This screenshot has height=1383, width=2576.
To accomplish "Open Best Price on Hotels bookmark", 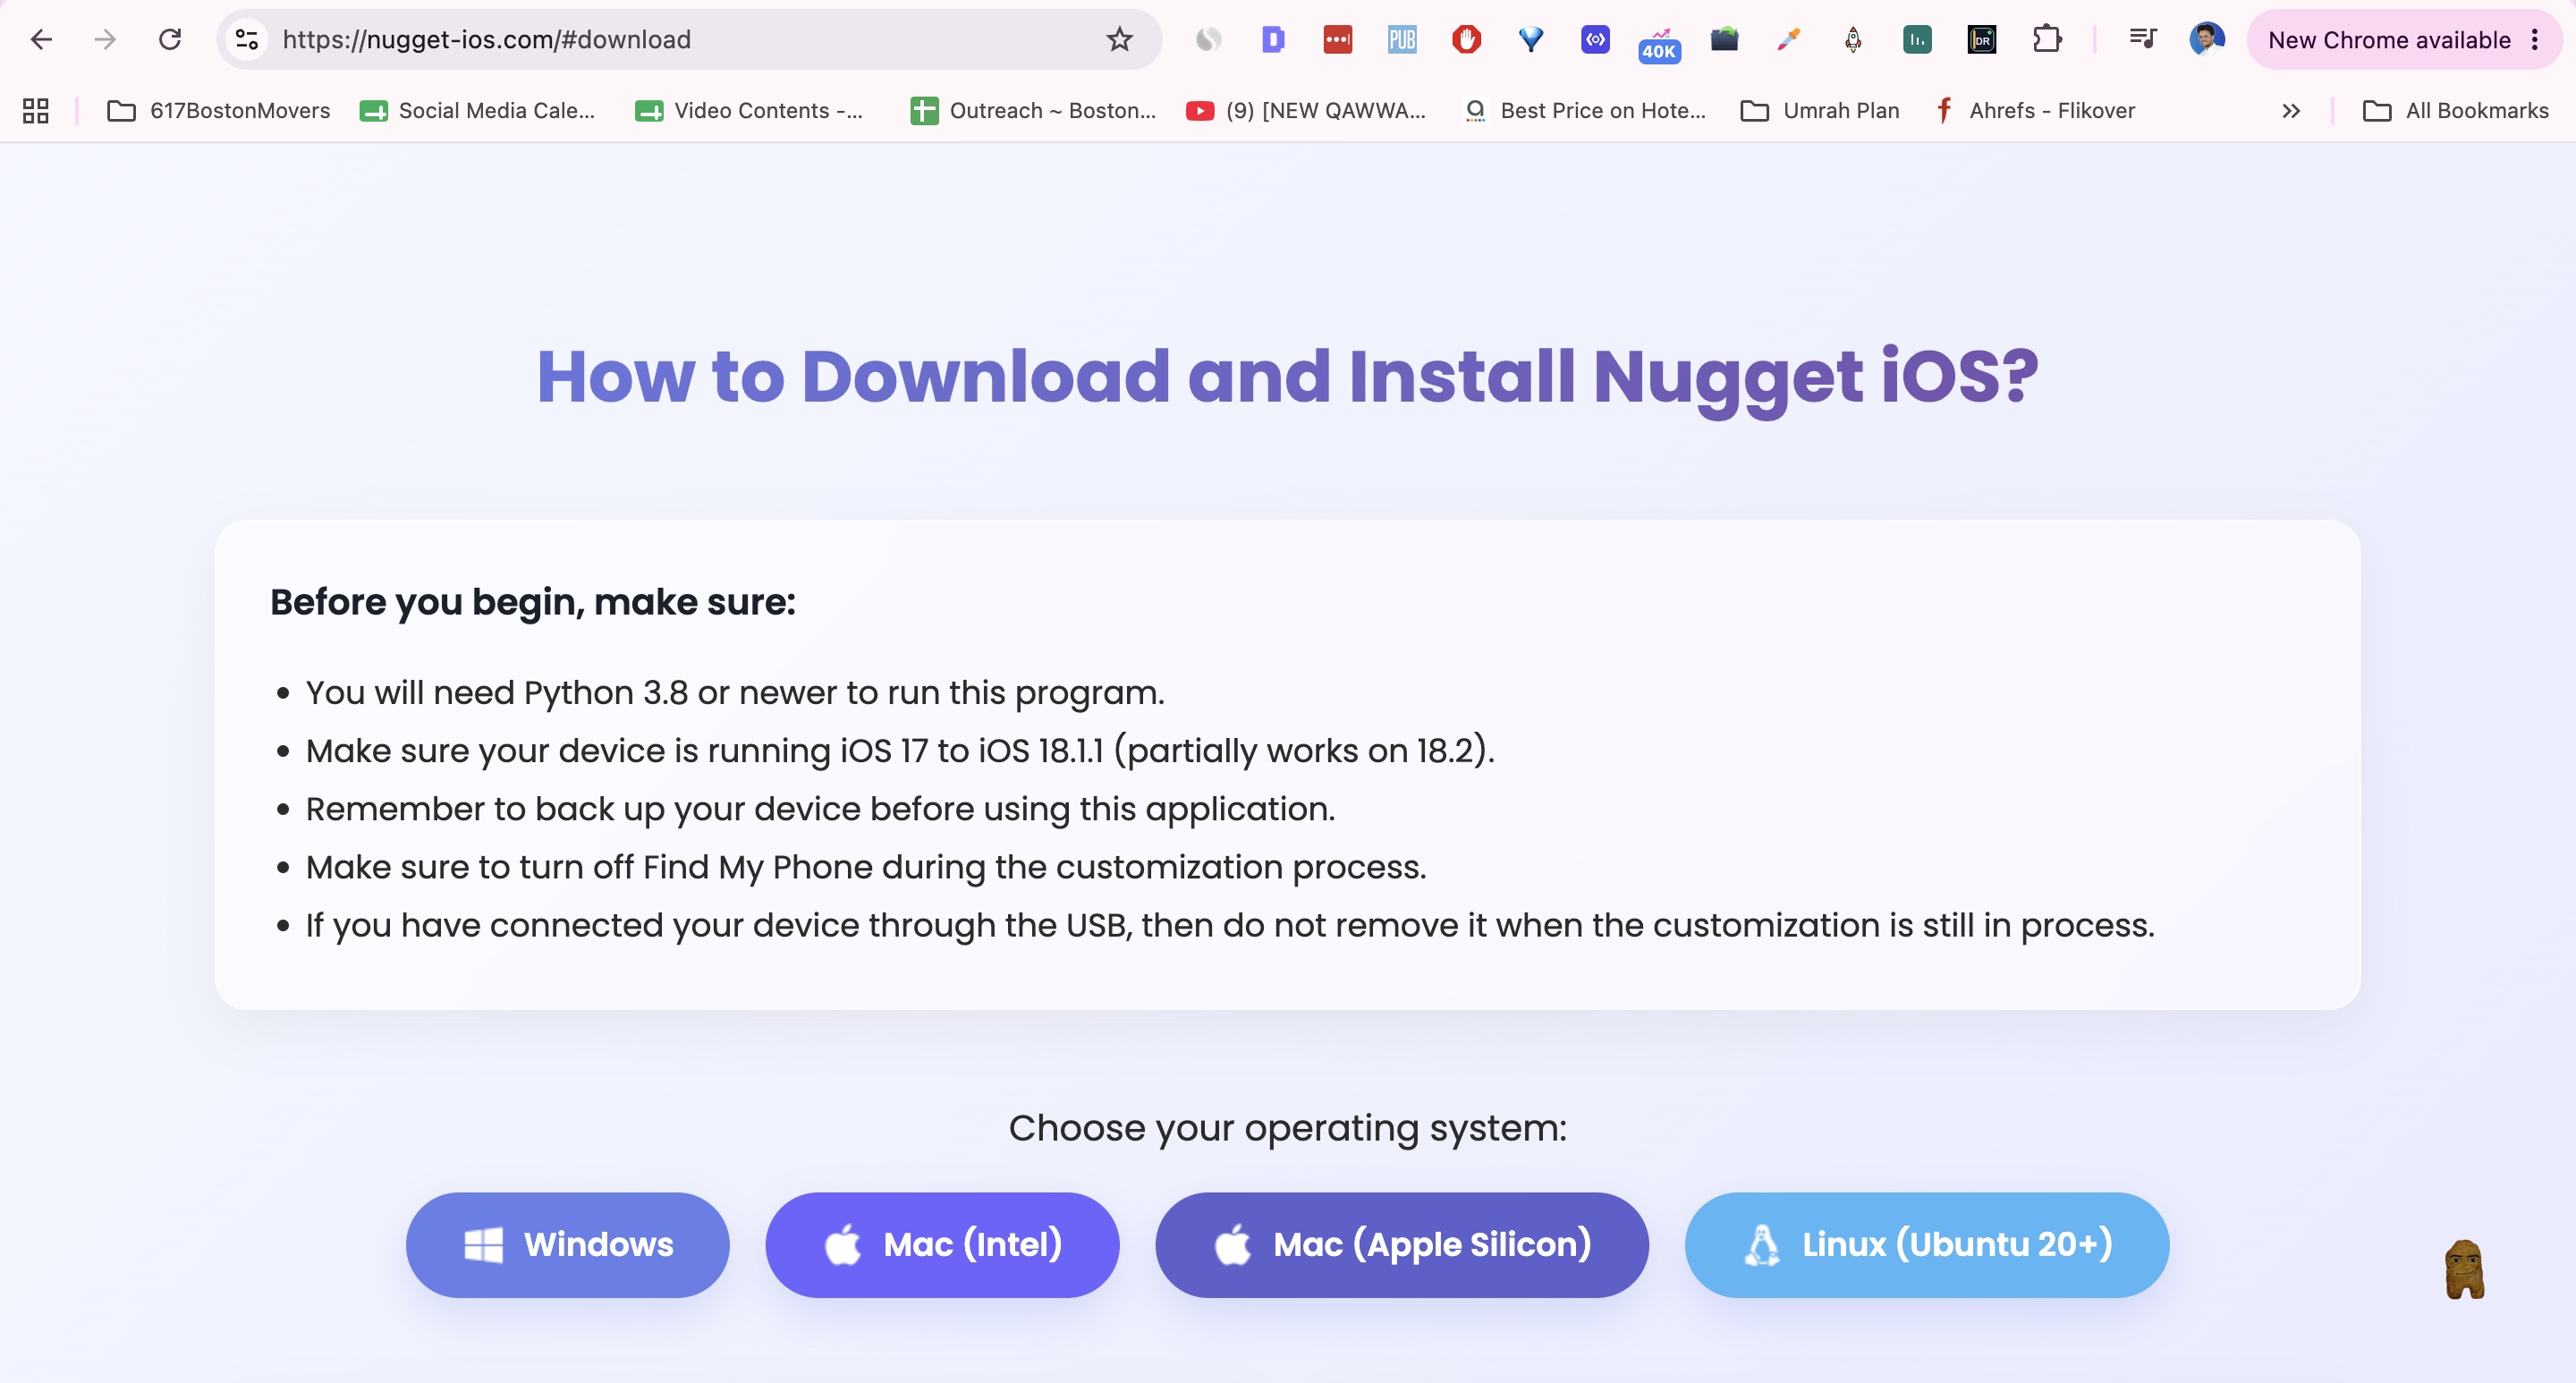I will click(x=1585, y=110).
